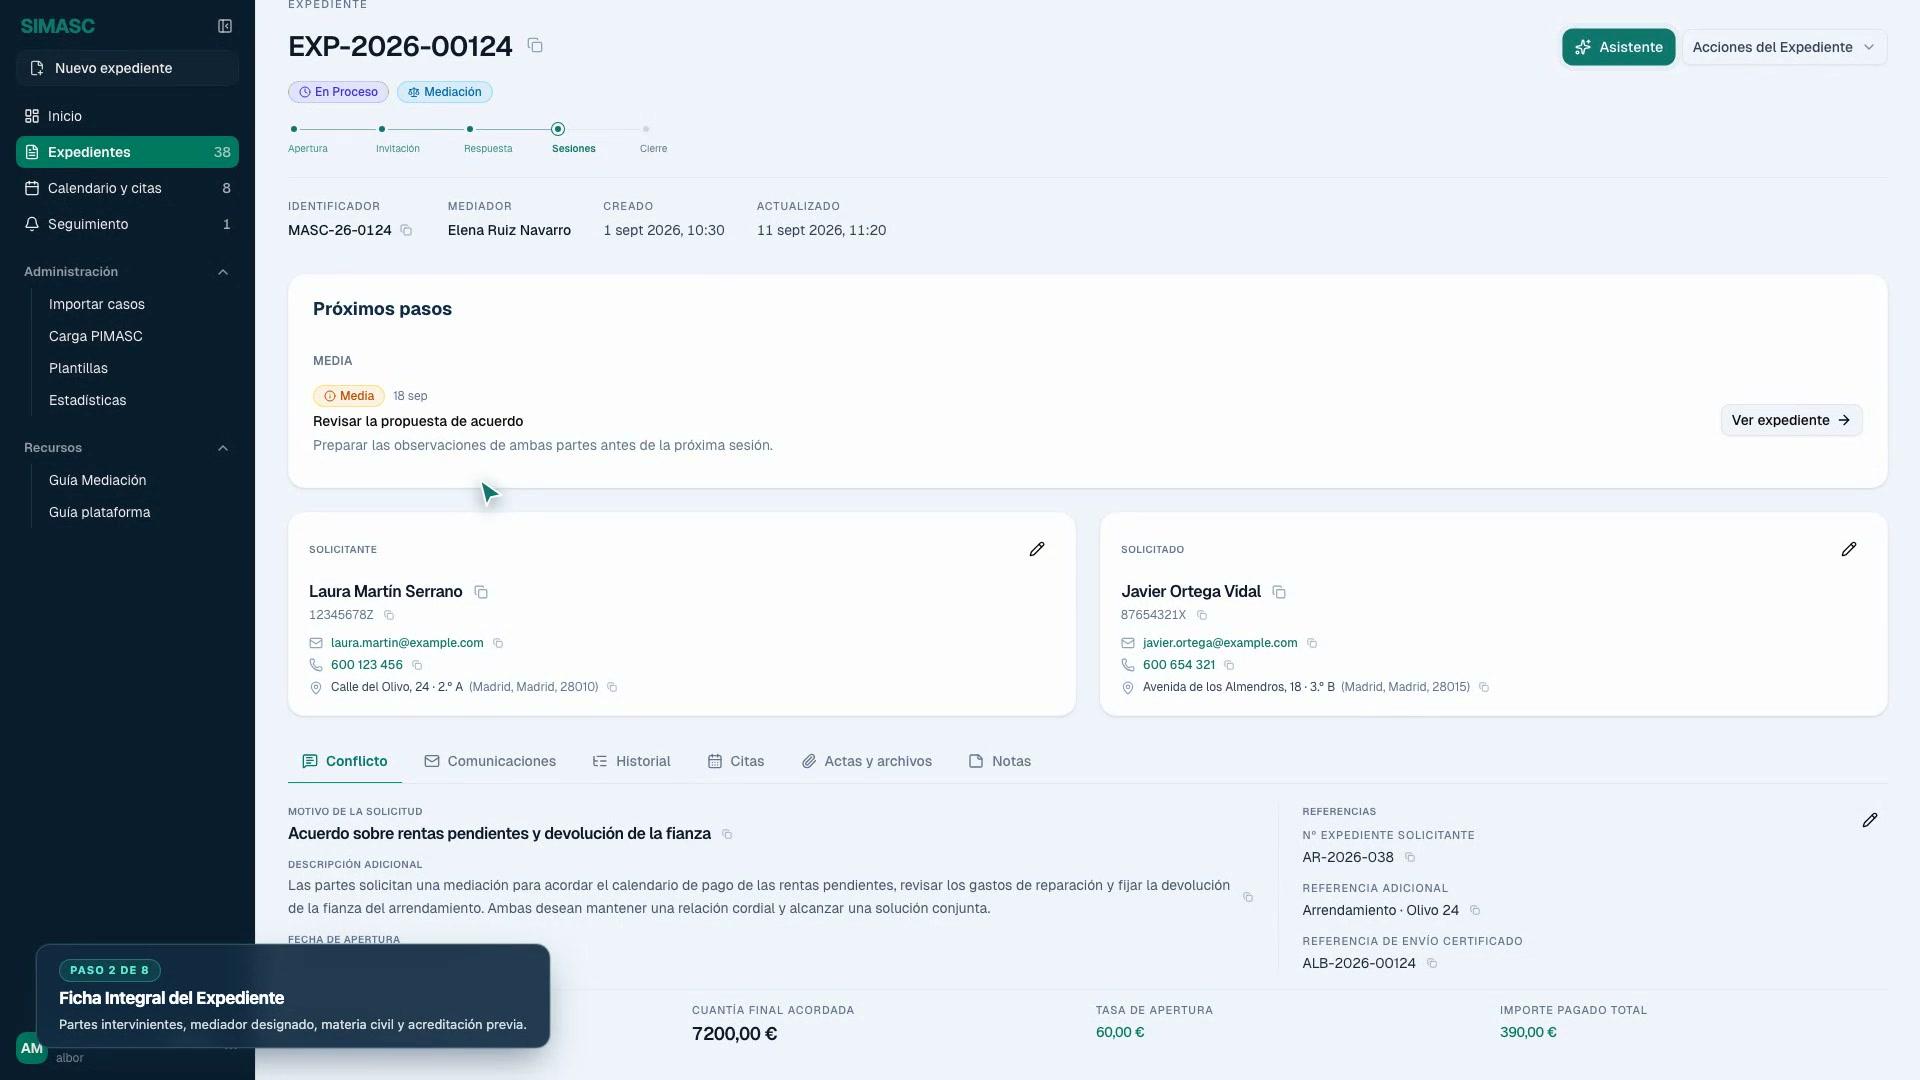Collapse the sidebar with the panel icon
Viewport: 1920px width, 1080px height.
point(225,26)
